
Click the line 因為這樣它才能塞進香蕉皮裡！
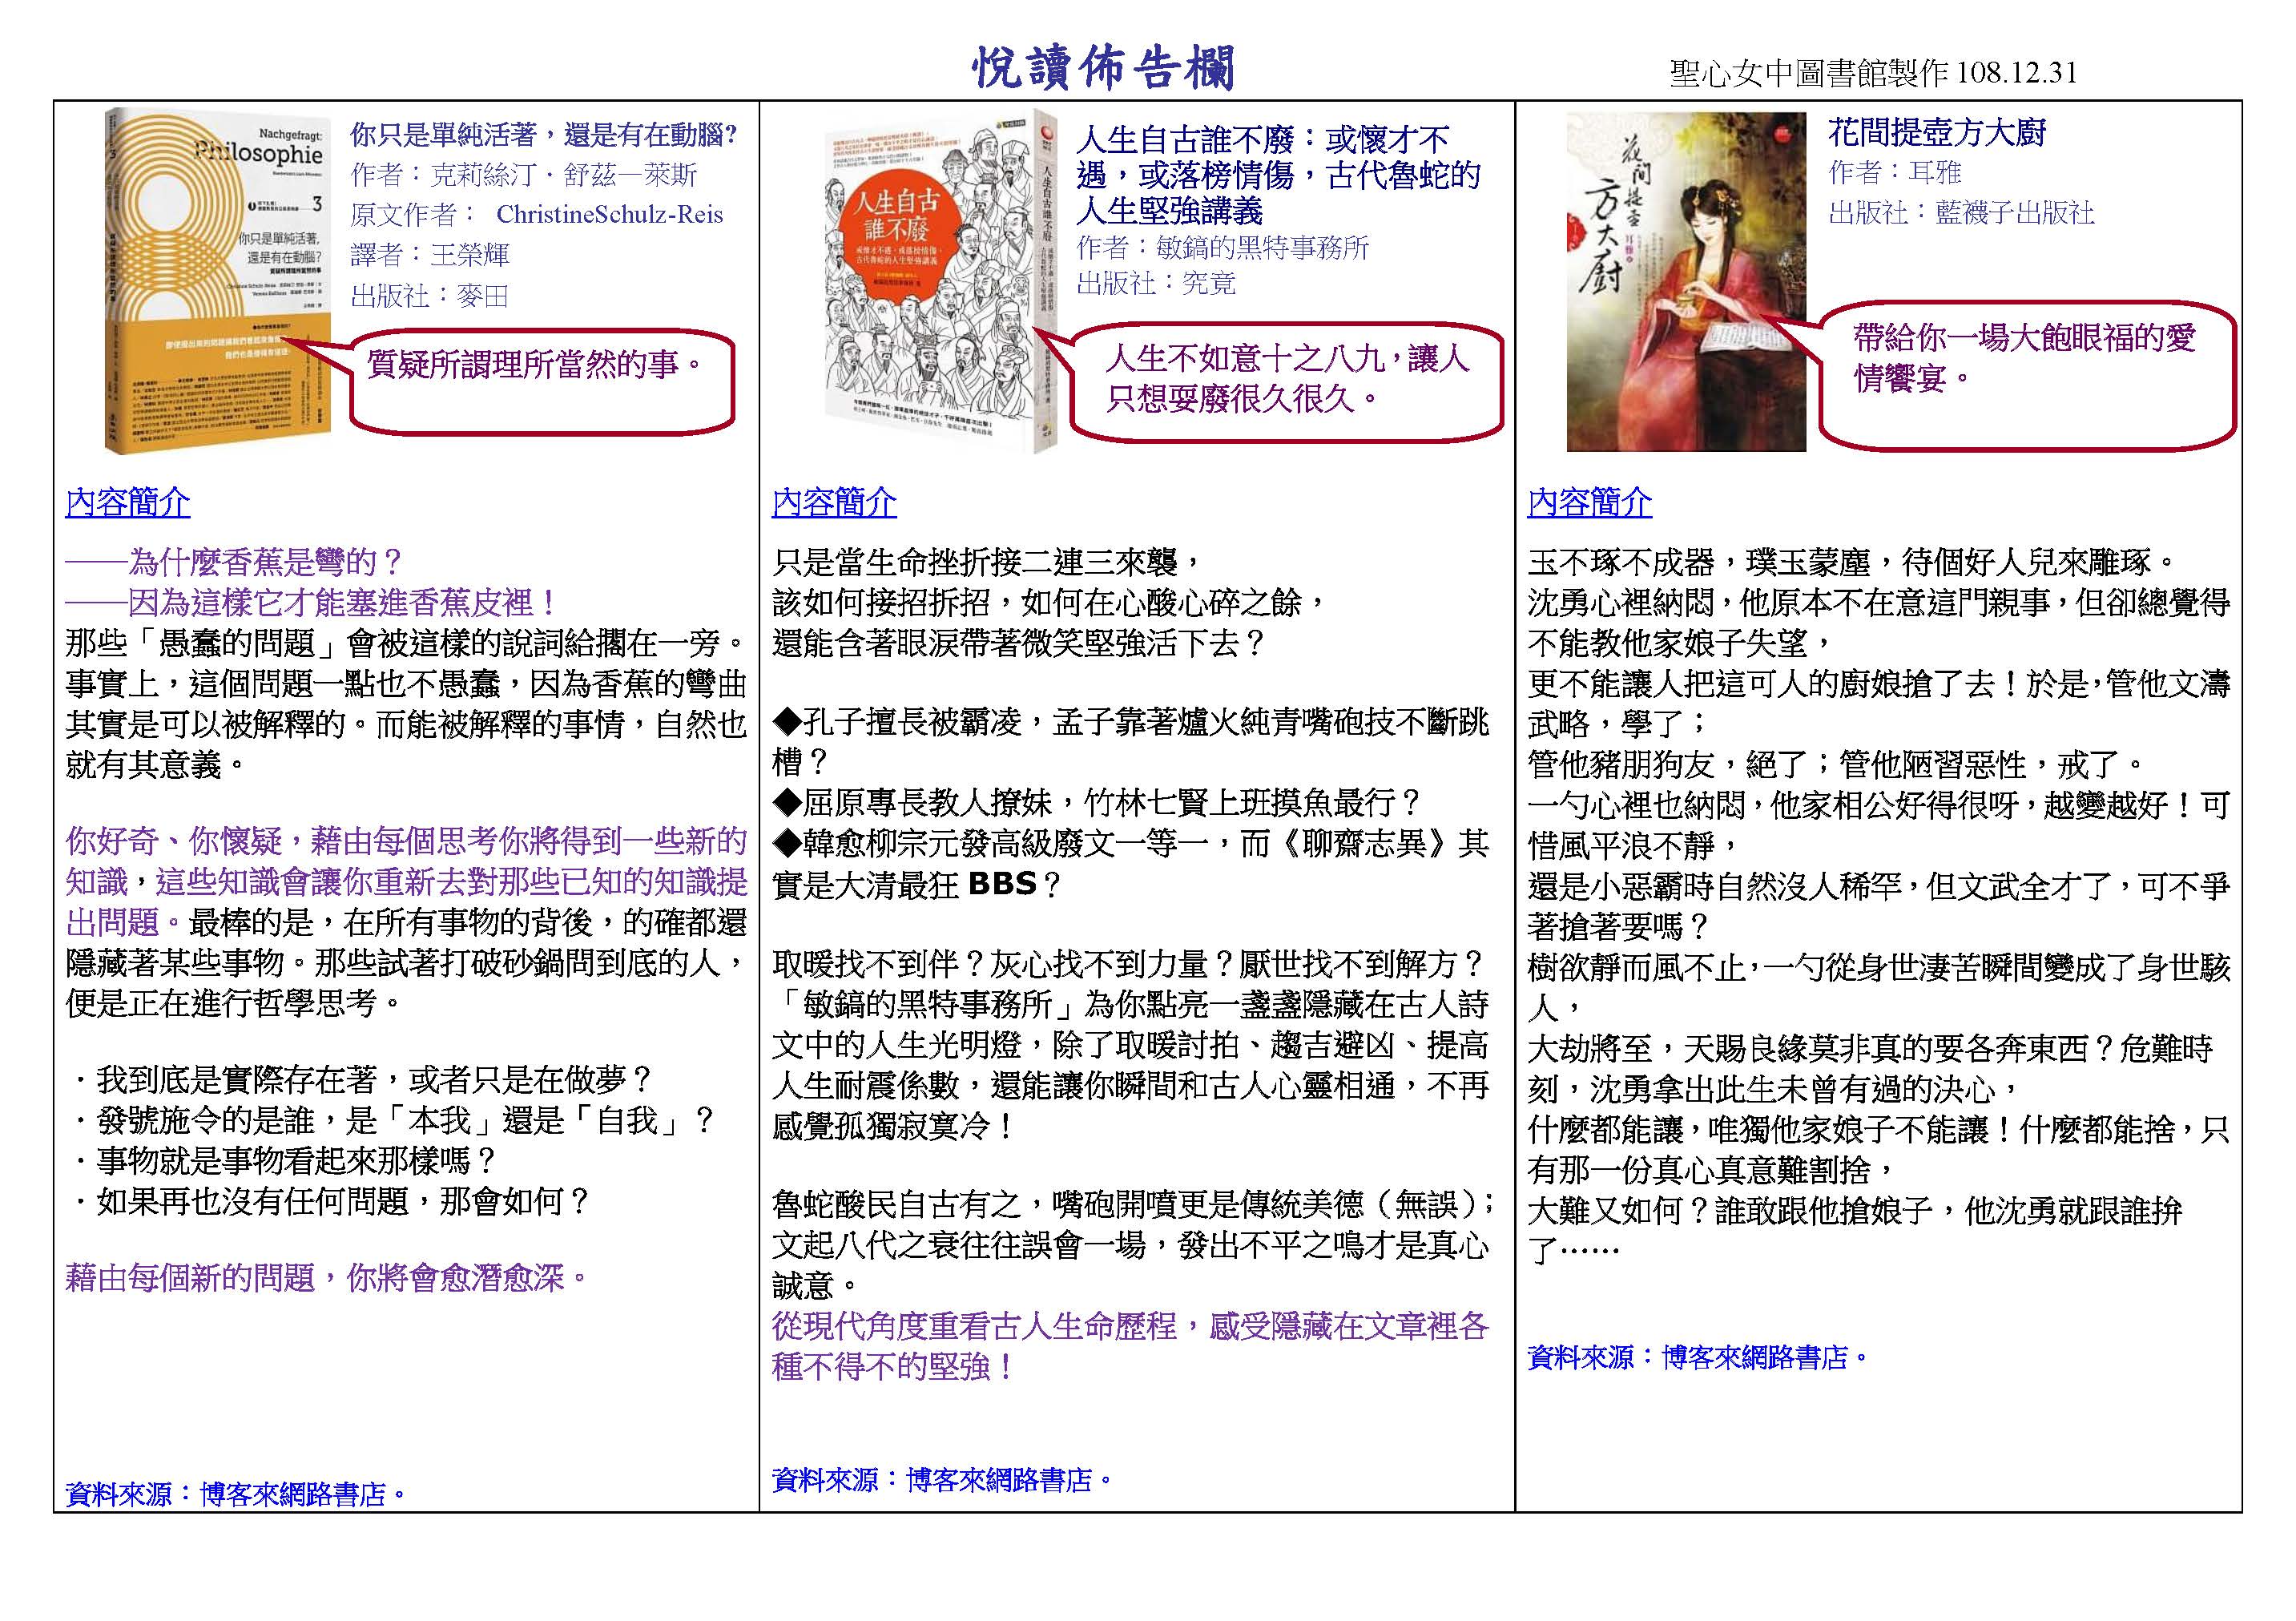312,603
